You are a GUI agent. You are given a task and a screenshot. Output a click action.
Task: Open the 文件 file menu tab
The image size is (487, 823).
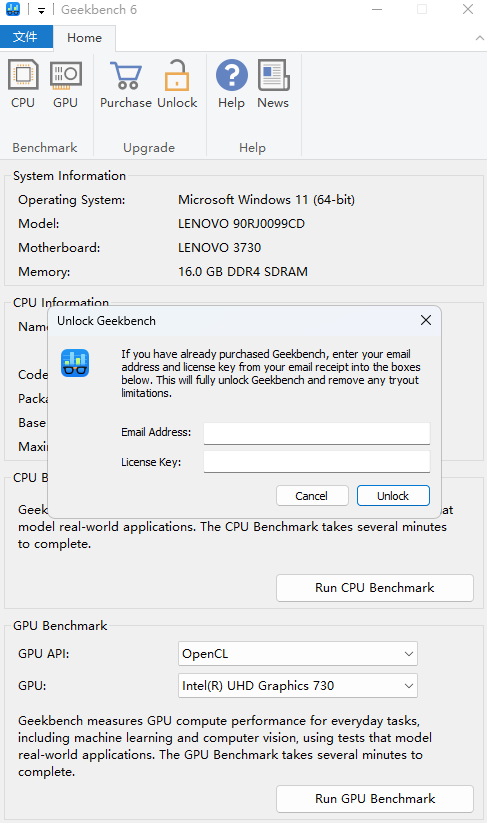click(26, 37)
